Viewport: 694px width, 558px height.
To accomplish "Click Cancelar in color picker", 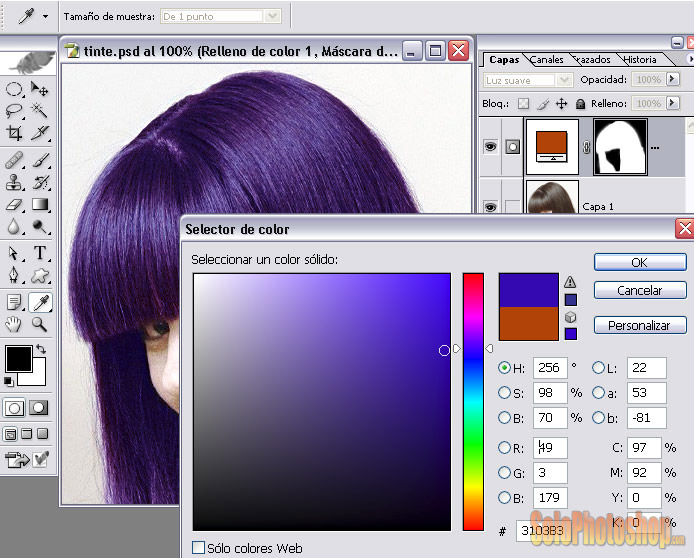I will [x=640, y=290].
